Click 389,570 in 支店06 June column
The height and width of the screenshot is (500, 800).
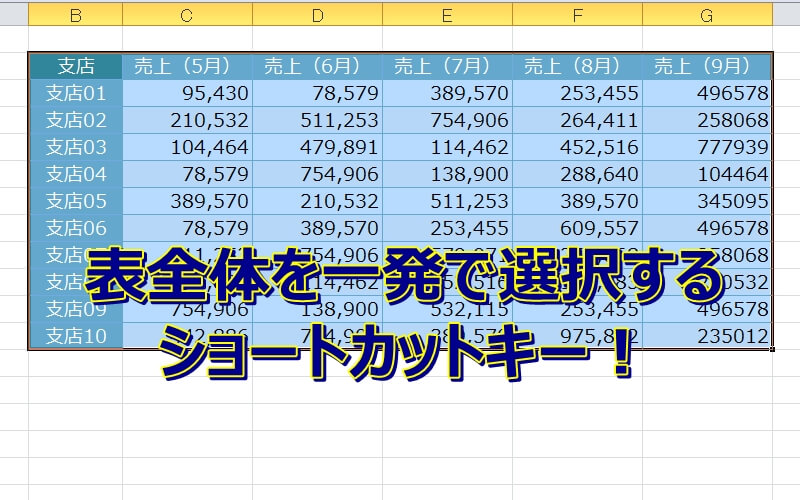tap(317, 228)
